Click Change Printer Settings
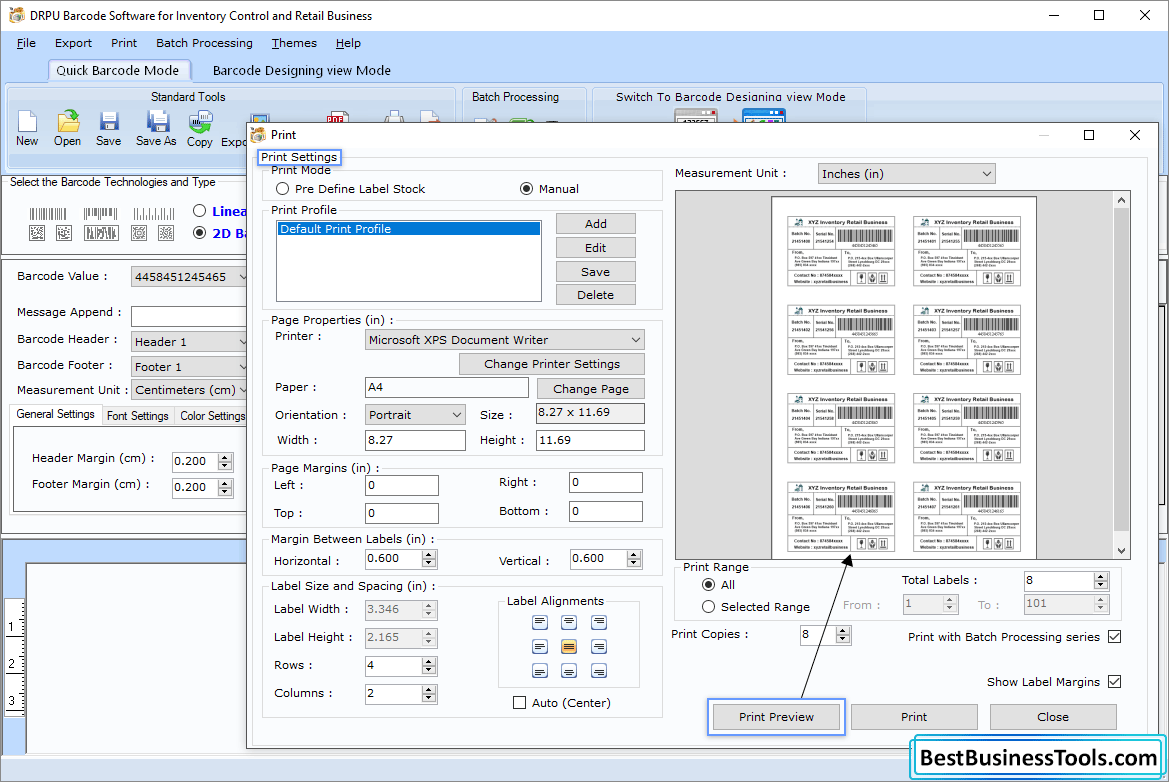1169x782 pixels. (x=551, y=364)
